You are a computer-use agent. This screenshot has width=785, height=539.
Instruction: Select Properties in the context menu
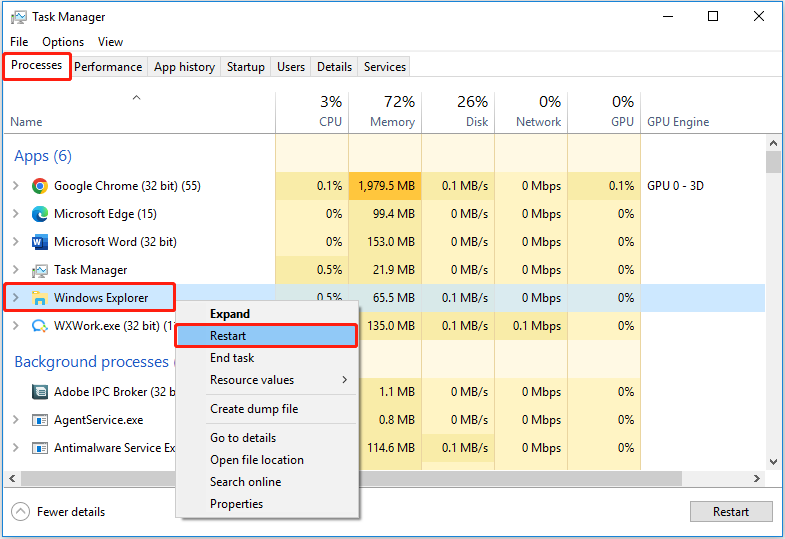[266, 504]
